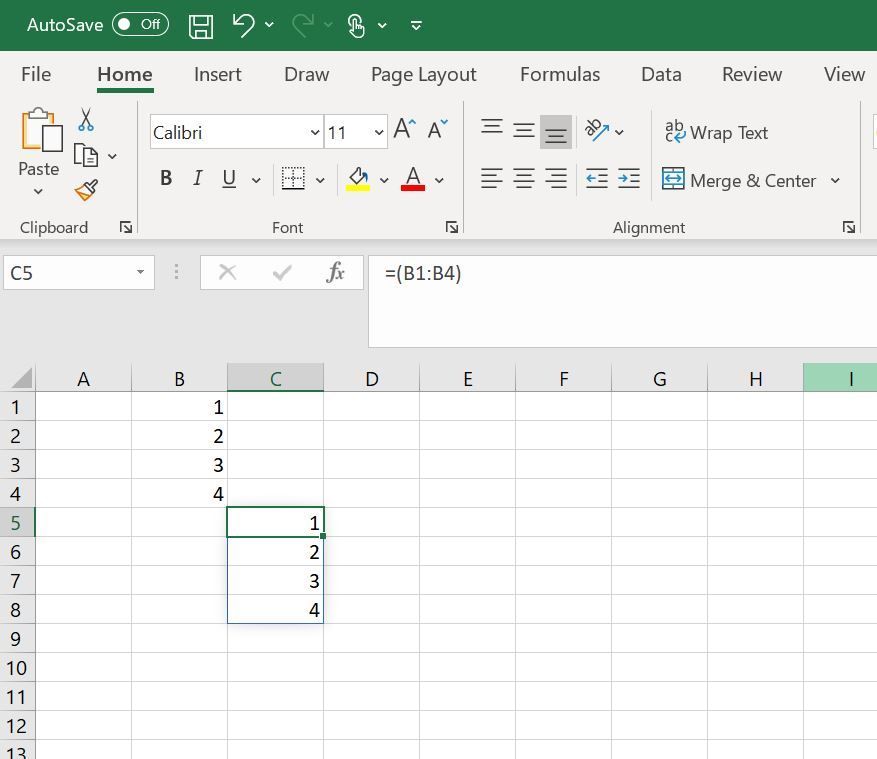Switch to the Insert tab
This screenshot has height=759, width=877.
pos(218,74)
